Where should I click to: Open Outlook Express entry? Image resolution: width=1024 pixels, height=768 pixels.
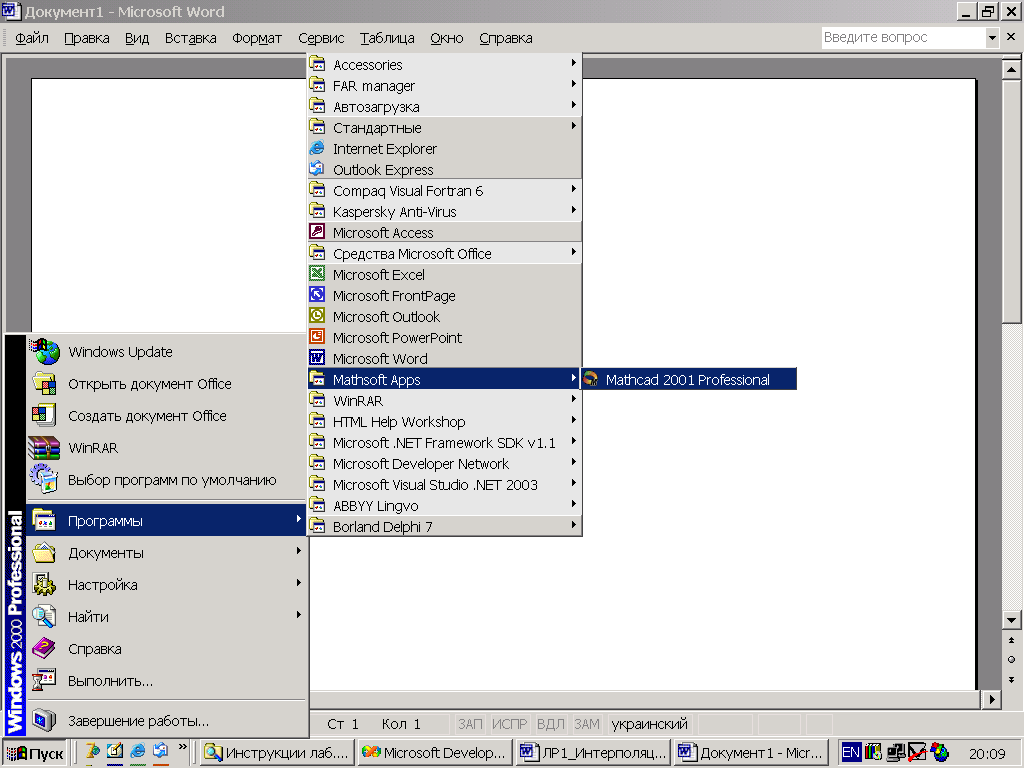444,170
